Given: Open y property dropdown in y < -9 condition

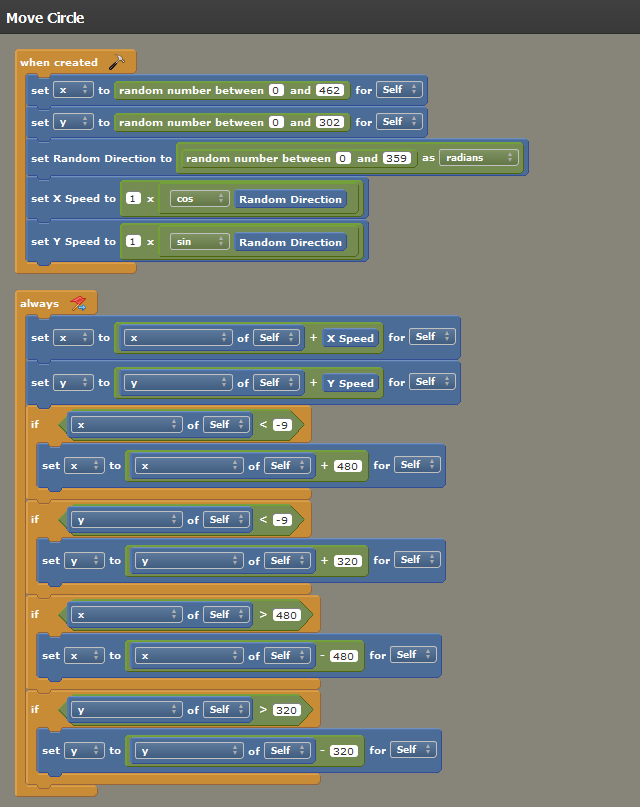Looking at the screenshot, I should click(x=127, y=520).
